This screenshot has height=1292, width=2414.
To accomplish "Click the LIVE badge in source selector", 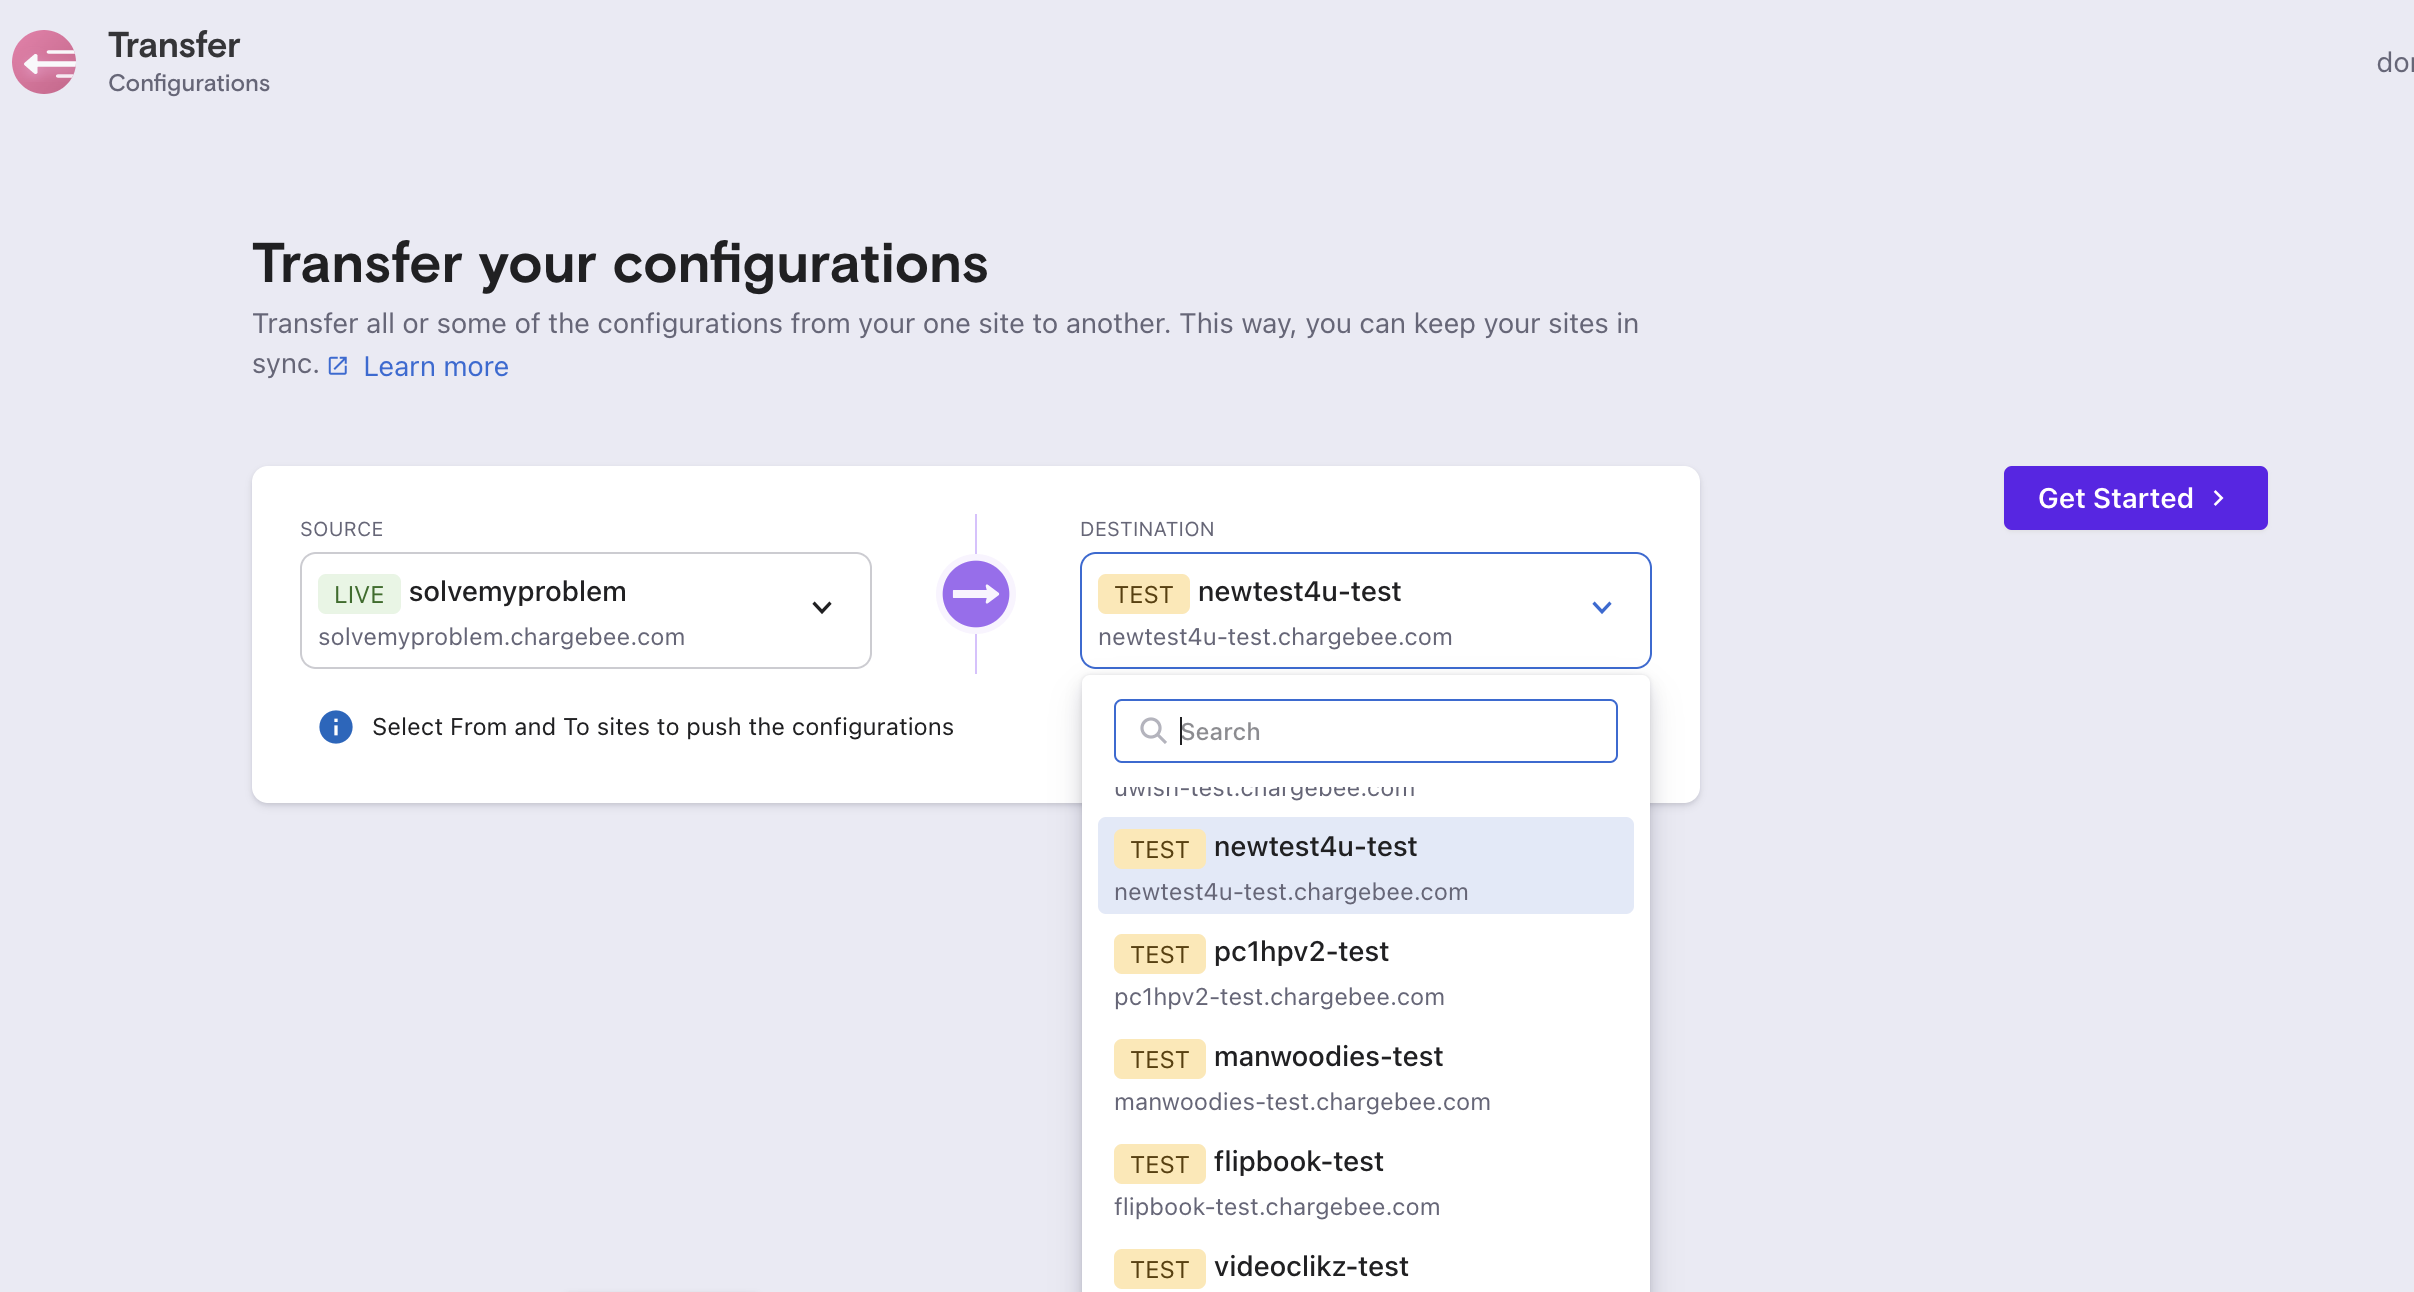I will [x=358, y=594].
